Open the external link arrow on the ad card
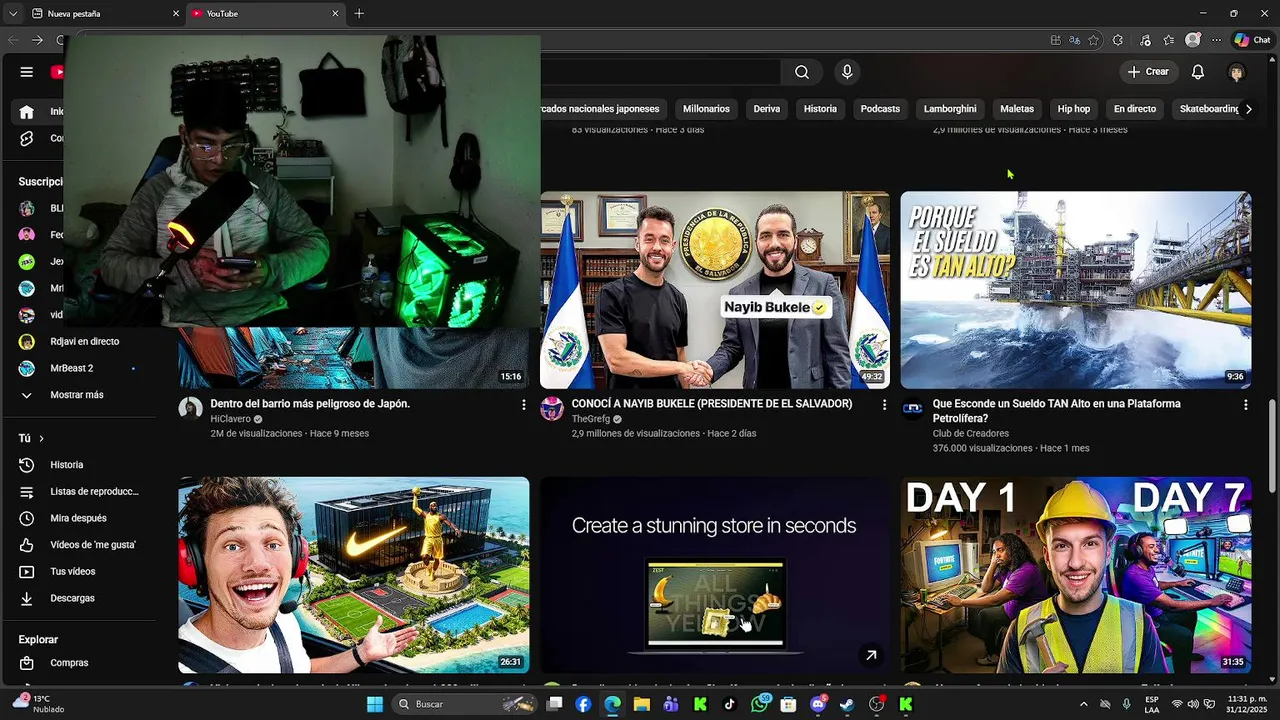Viewport: 1280px width, 720px height. (871, 655)
